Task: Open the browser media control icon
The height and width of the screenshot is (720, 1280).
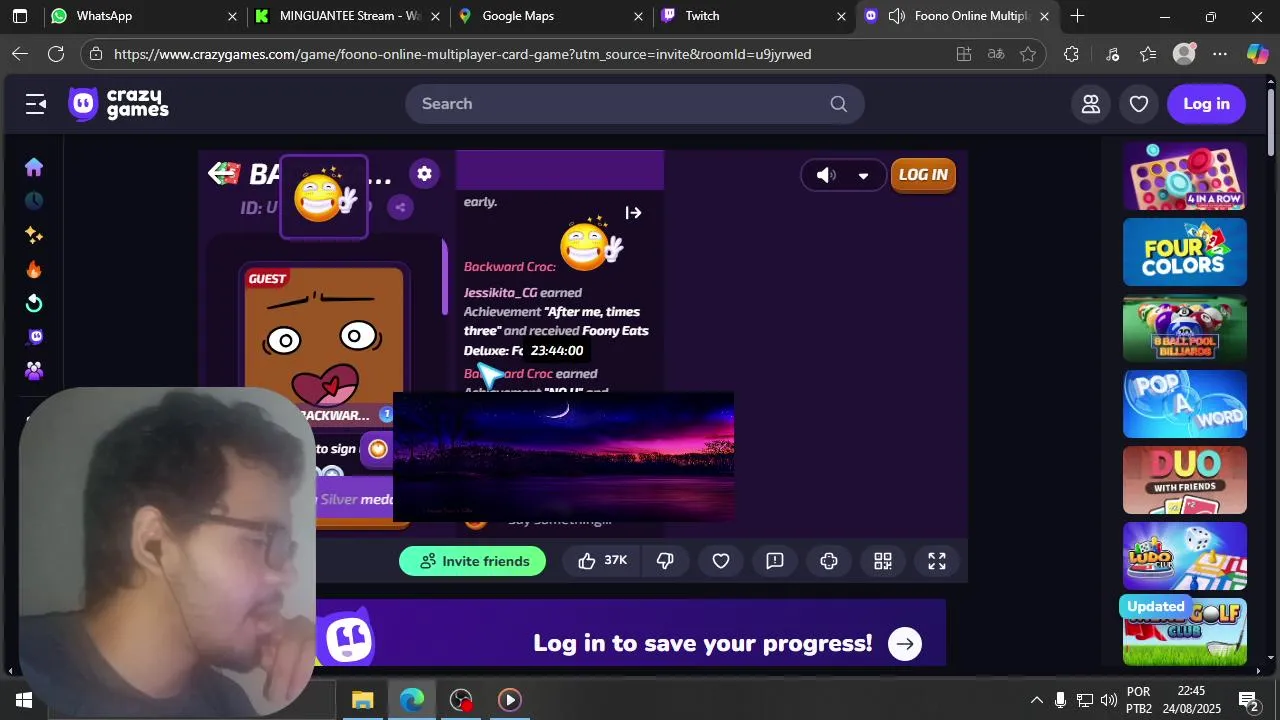Action: [x=1112, y=54]
